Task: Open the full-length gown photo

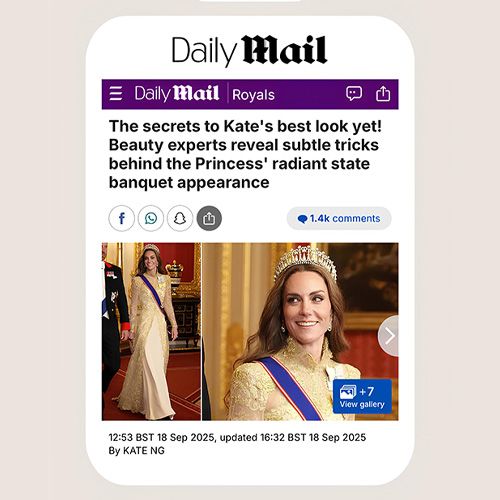Action: [151, 331]
